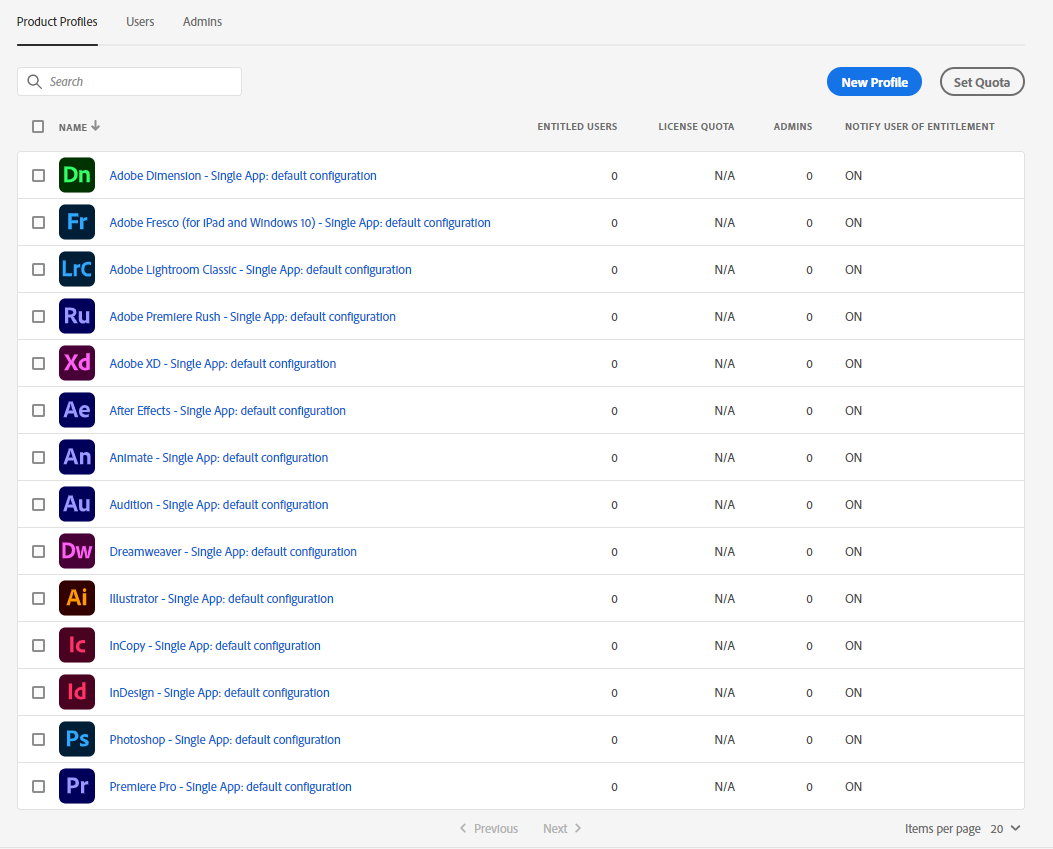
Task: Check the Adobe Dimension row checkbox
Action: (x=38, y=175)
